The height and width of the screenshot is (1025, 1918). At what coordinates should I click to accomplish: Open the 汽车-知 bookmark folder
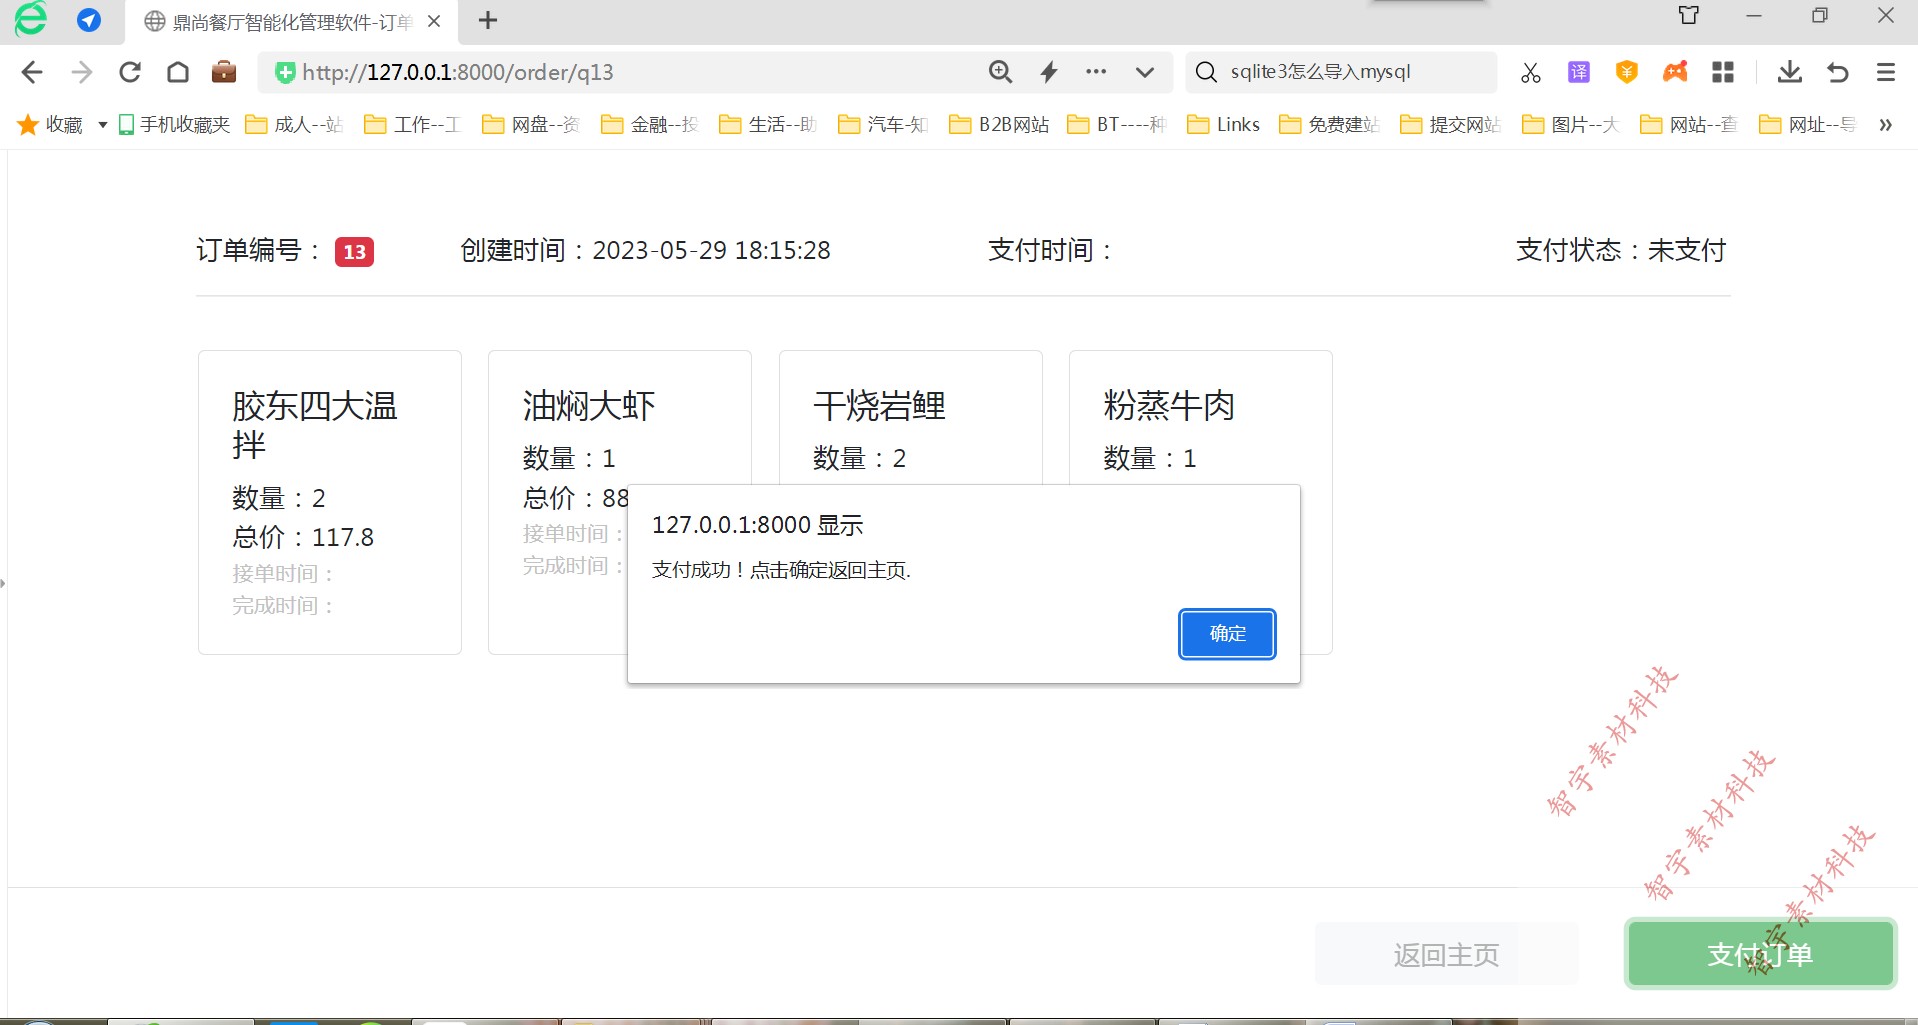click(883, 124)
